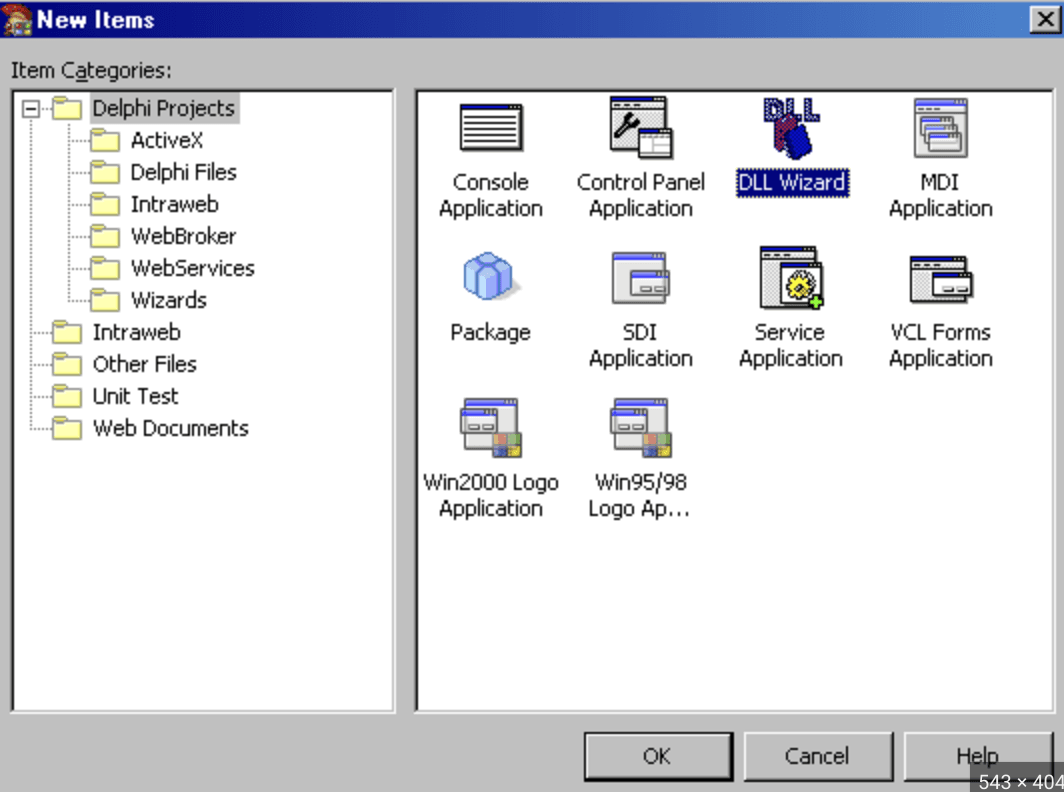
Task: Click the "Console Application" label text
Action: tap(491, 195)
